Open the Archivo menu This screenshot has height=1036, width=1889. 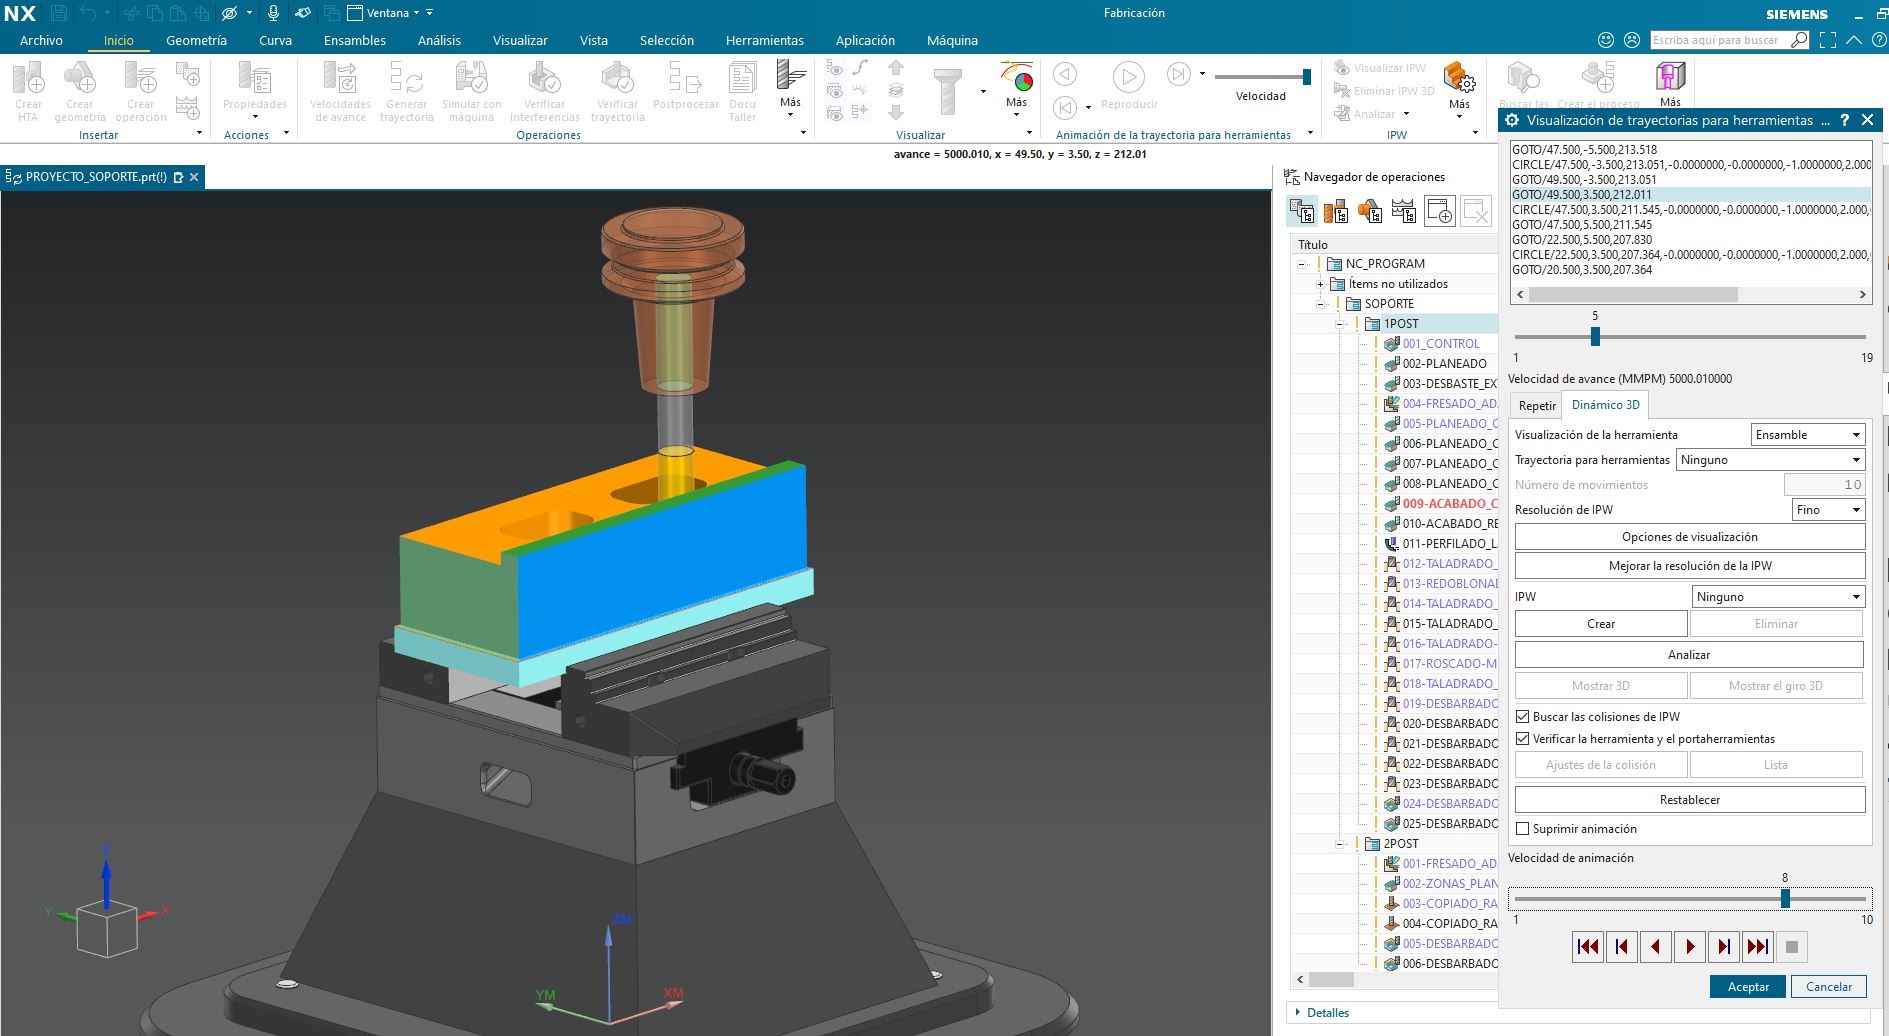pos(41,40)
